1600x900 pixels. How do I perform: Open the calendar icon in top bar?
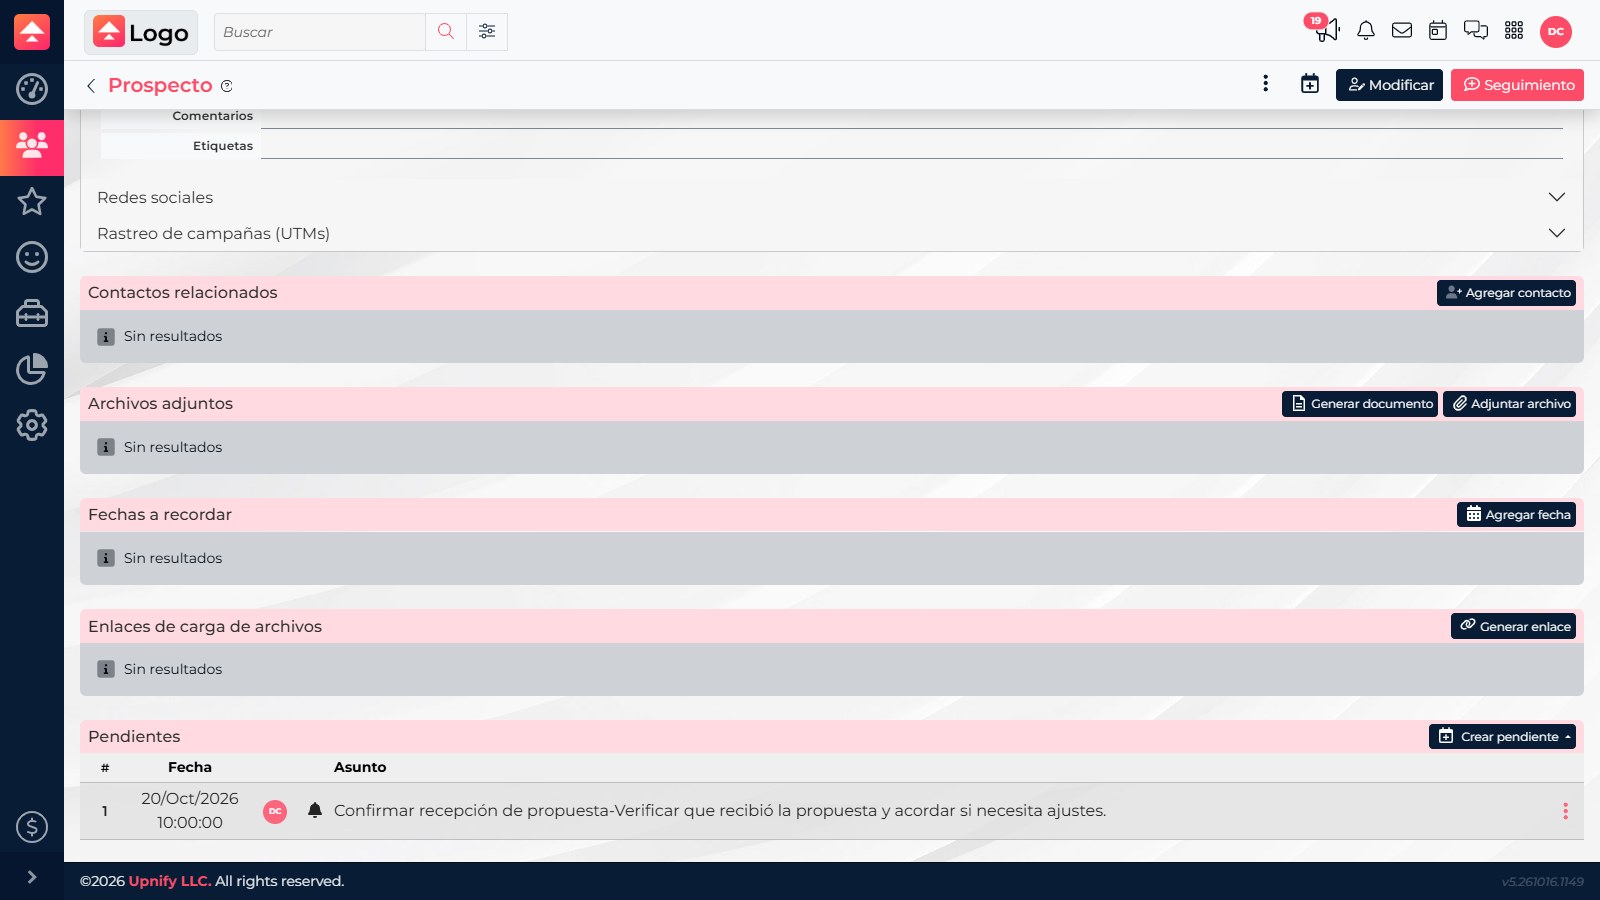(1438, 31)
